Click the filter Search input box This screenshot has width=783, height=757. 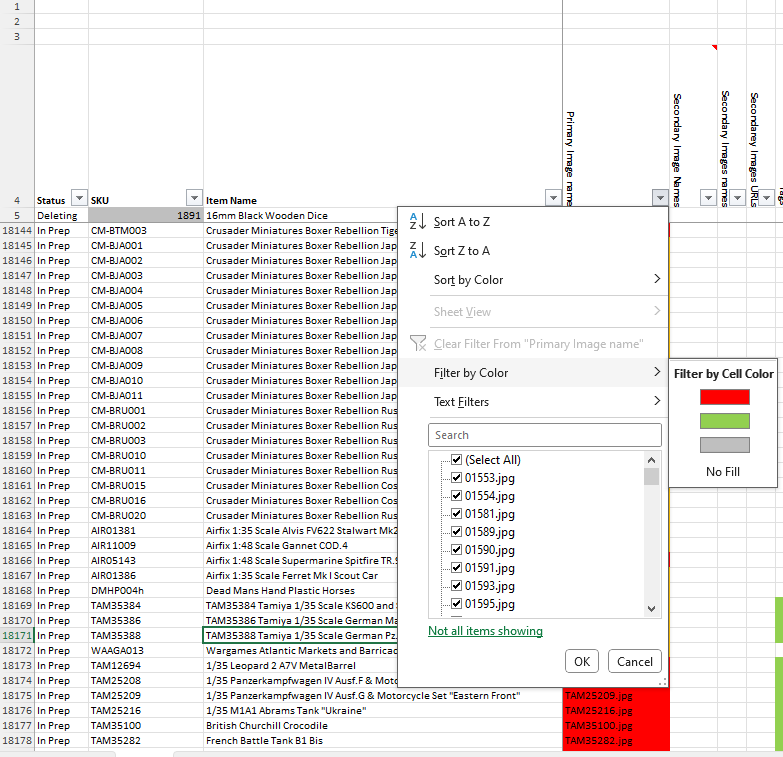pos(545,435)
